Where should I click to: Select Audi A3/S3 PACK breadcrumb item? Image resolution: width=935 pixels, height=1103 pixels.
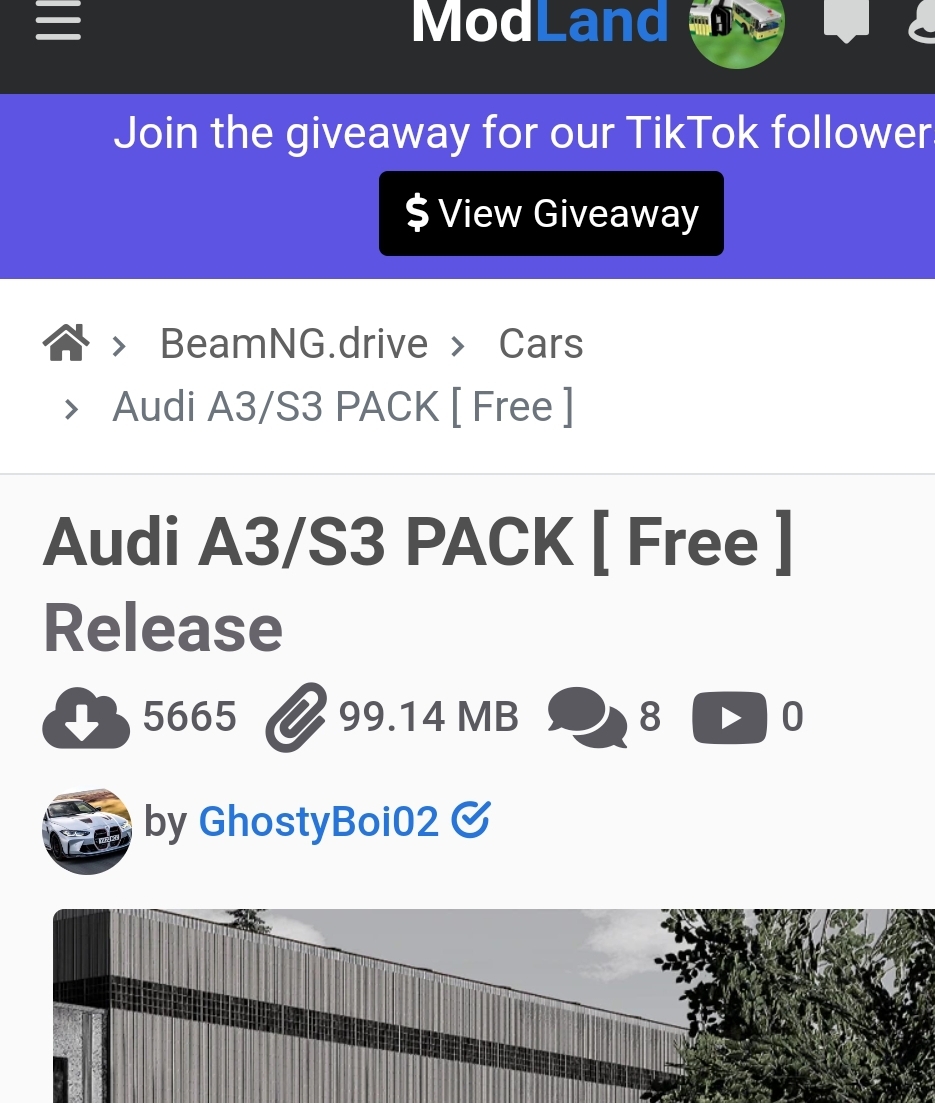point(343,407)
